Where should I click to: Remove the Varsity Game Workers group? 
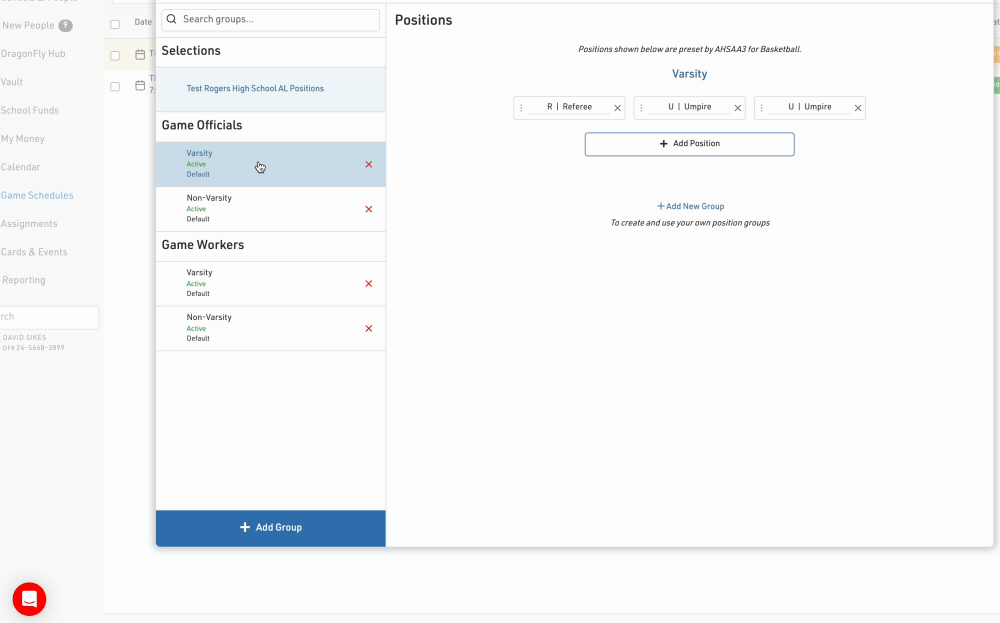click(369, 284)
